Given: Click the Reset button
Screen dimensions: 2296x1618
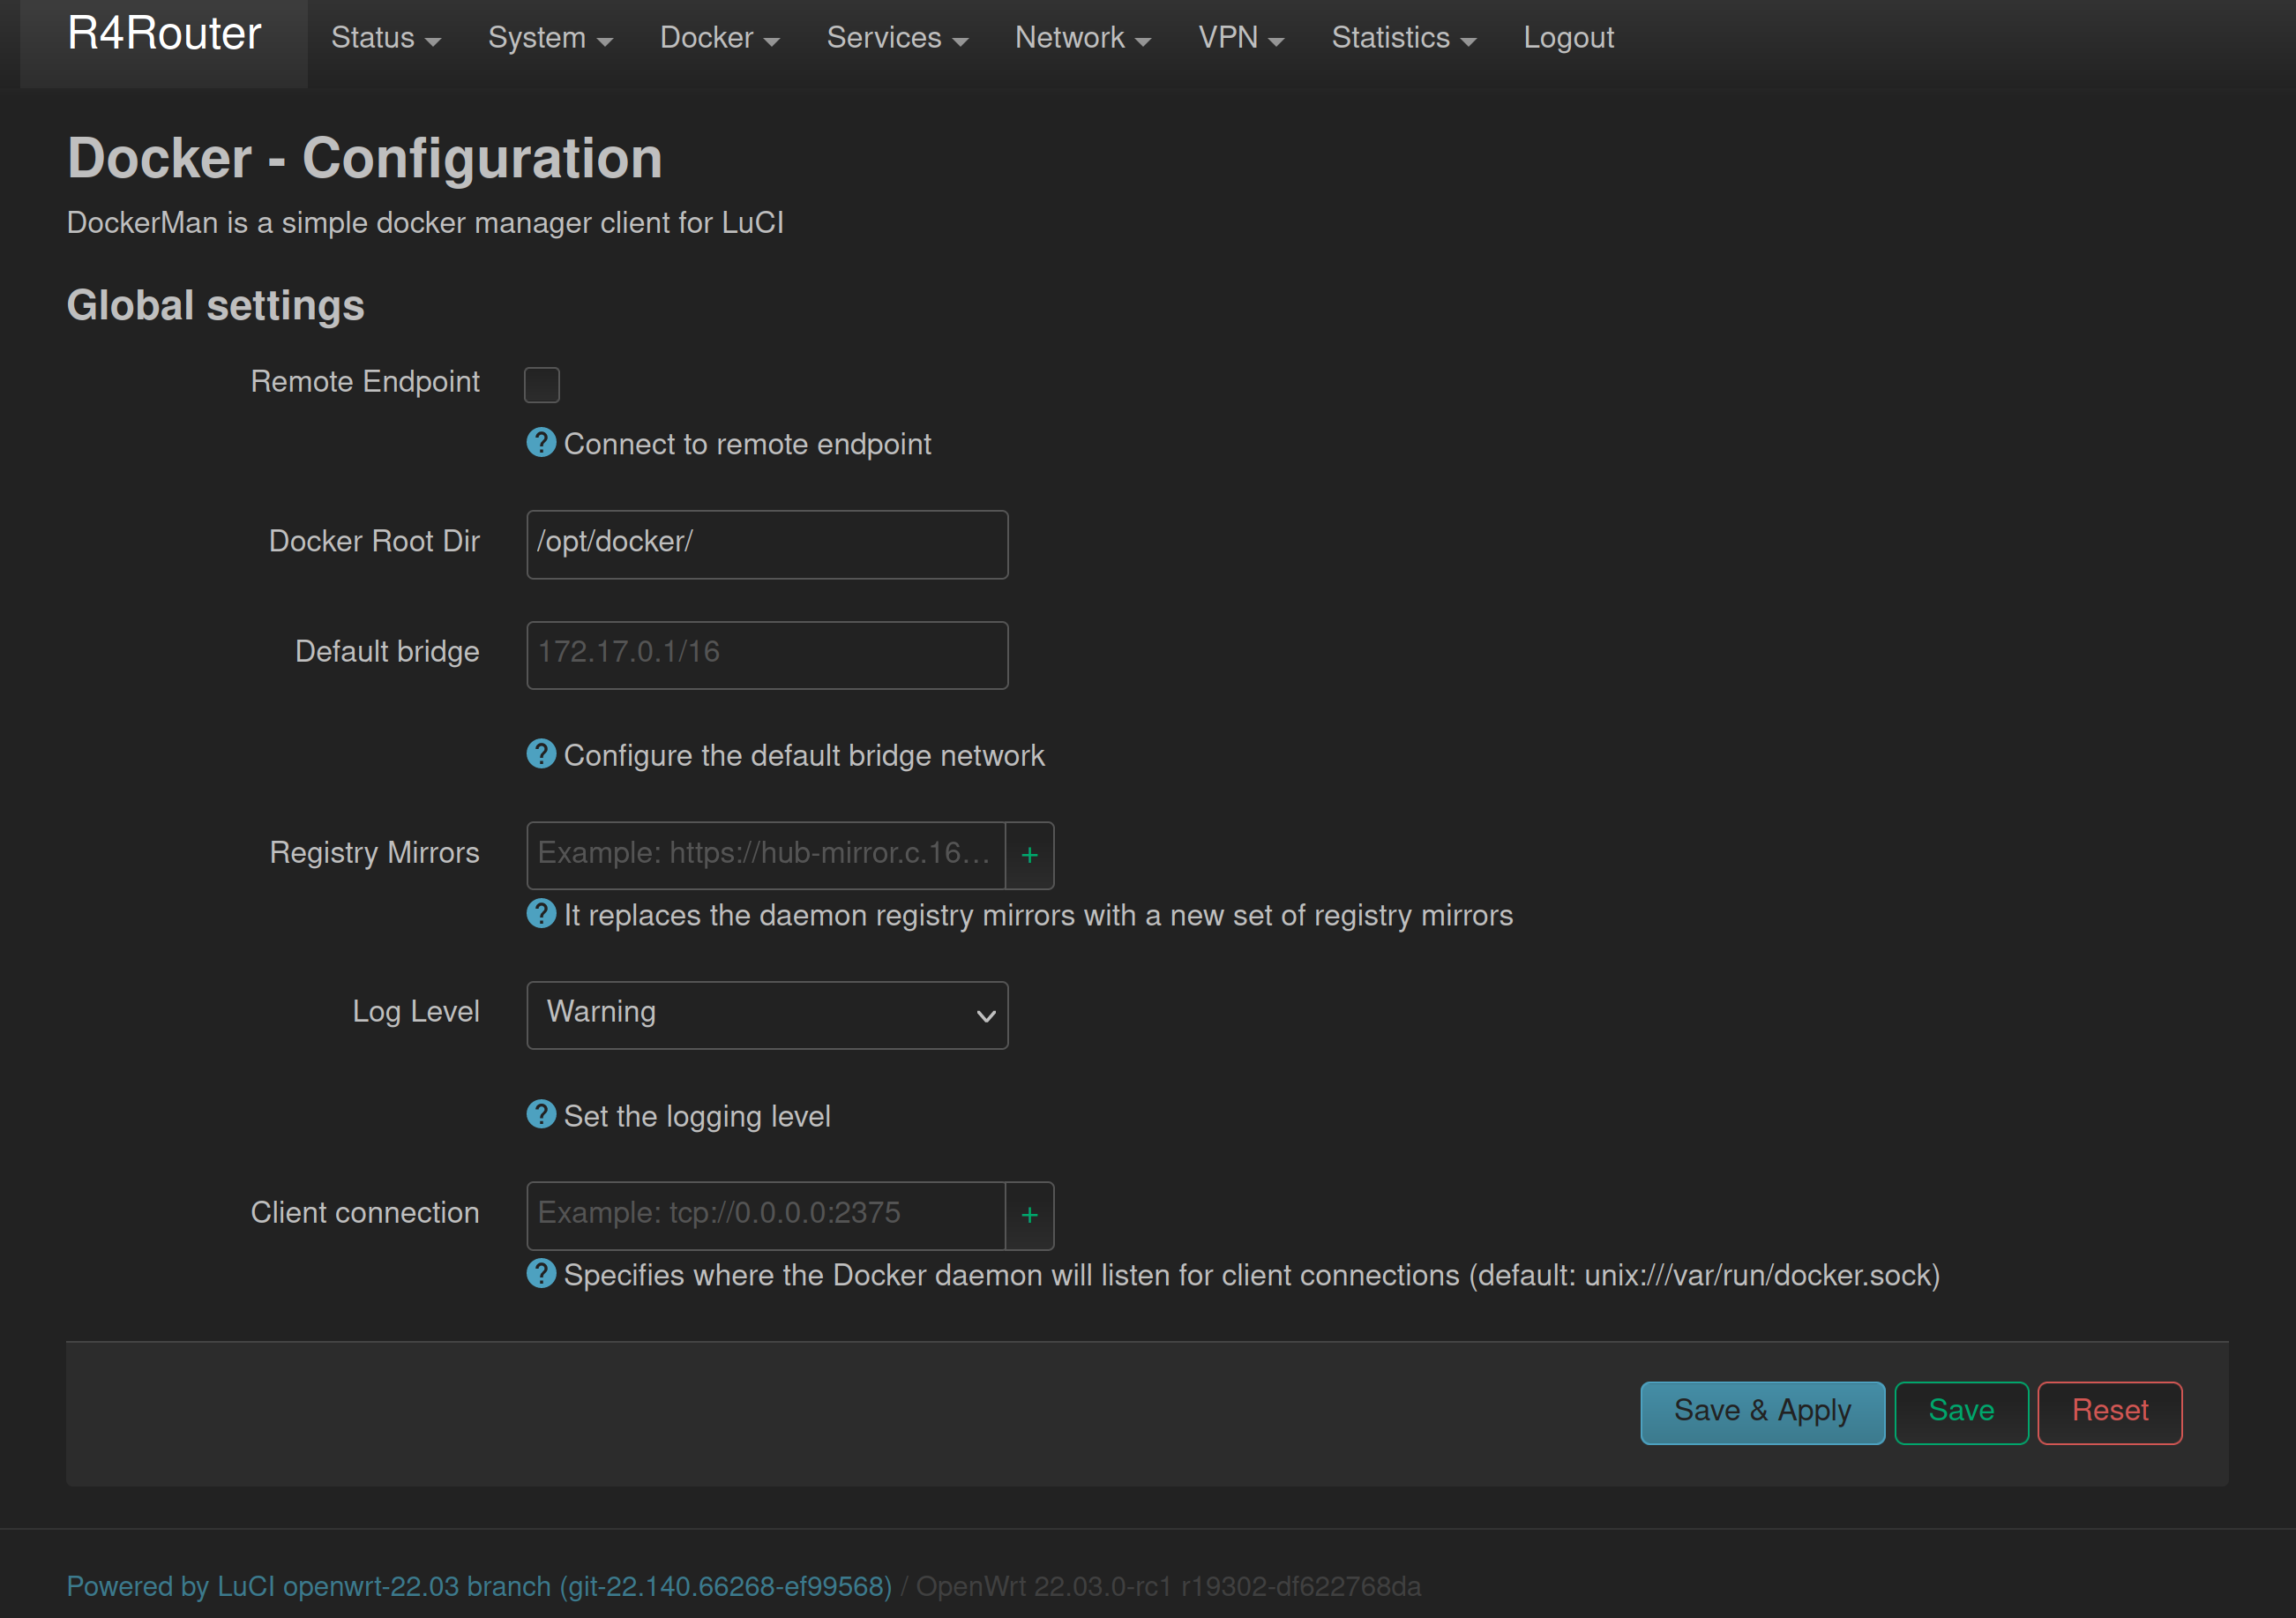Looking at the screenshot, I should click(x=2109, y=1411).
